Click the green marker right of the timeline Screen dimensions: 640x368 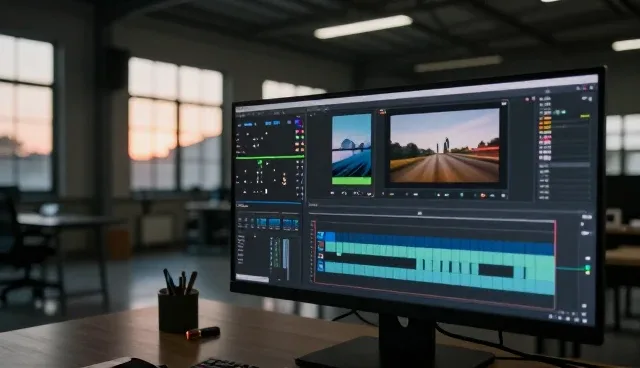(587, 268)
